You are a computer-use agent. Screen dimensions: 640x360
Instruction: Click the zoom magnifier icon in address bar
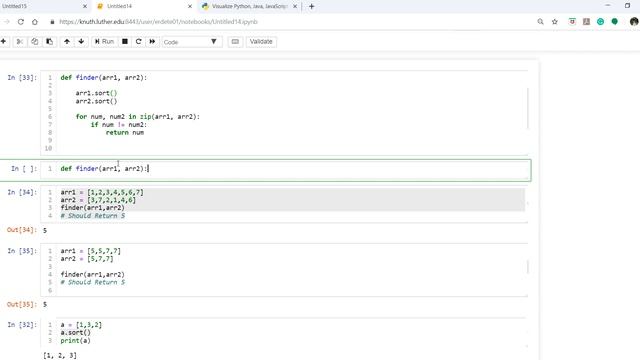click(x=540, y=22)
